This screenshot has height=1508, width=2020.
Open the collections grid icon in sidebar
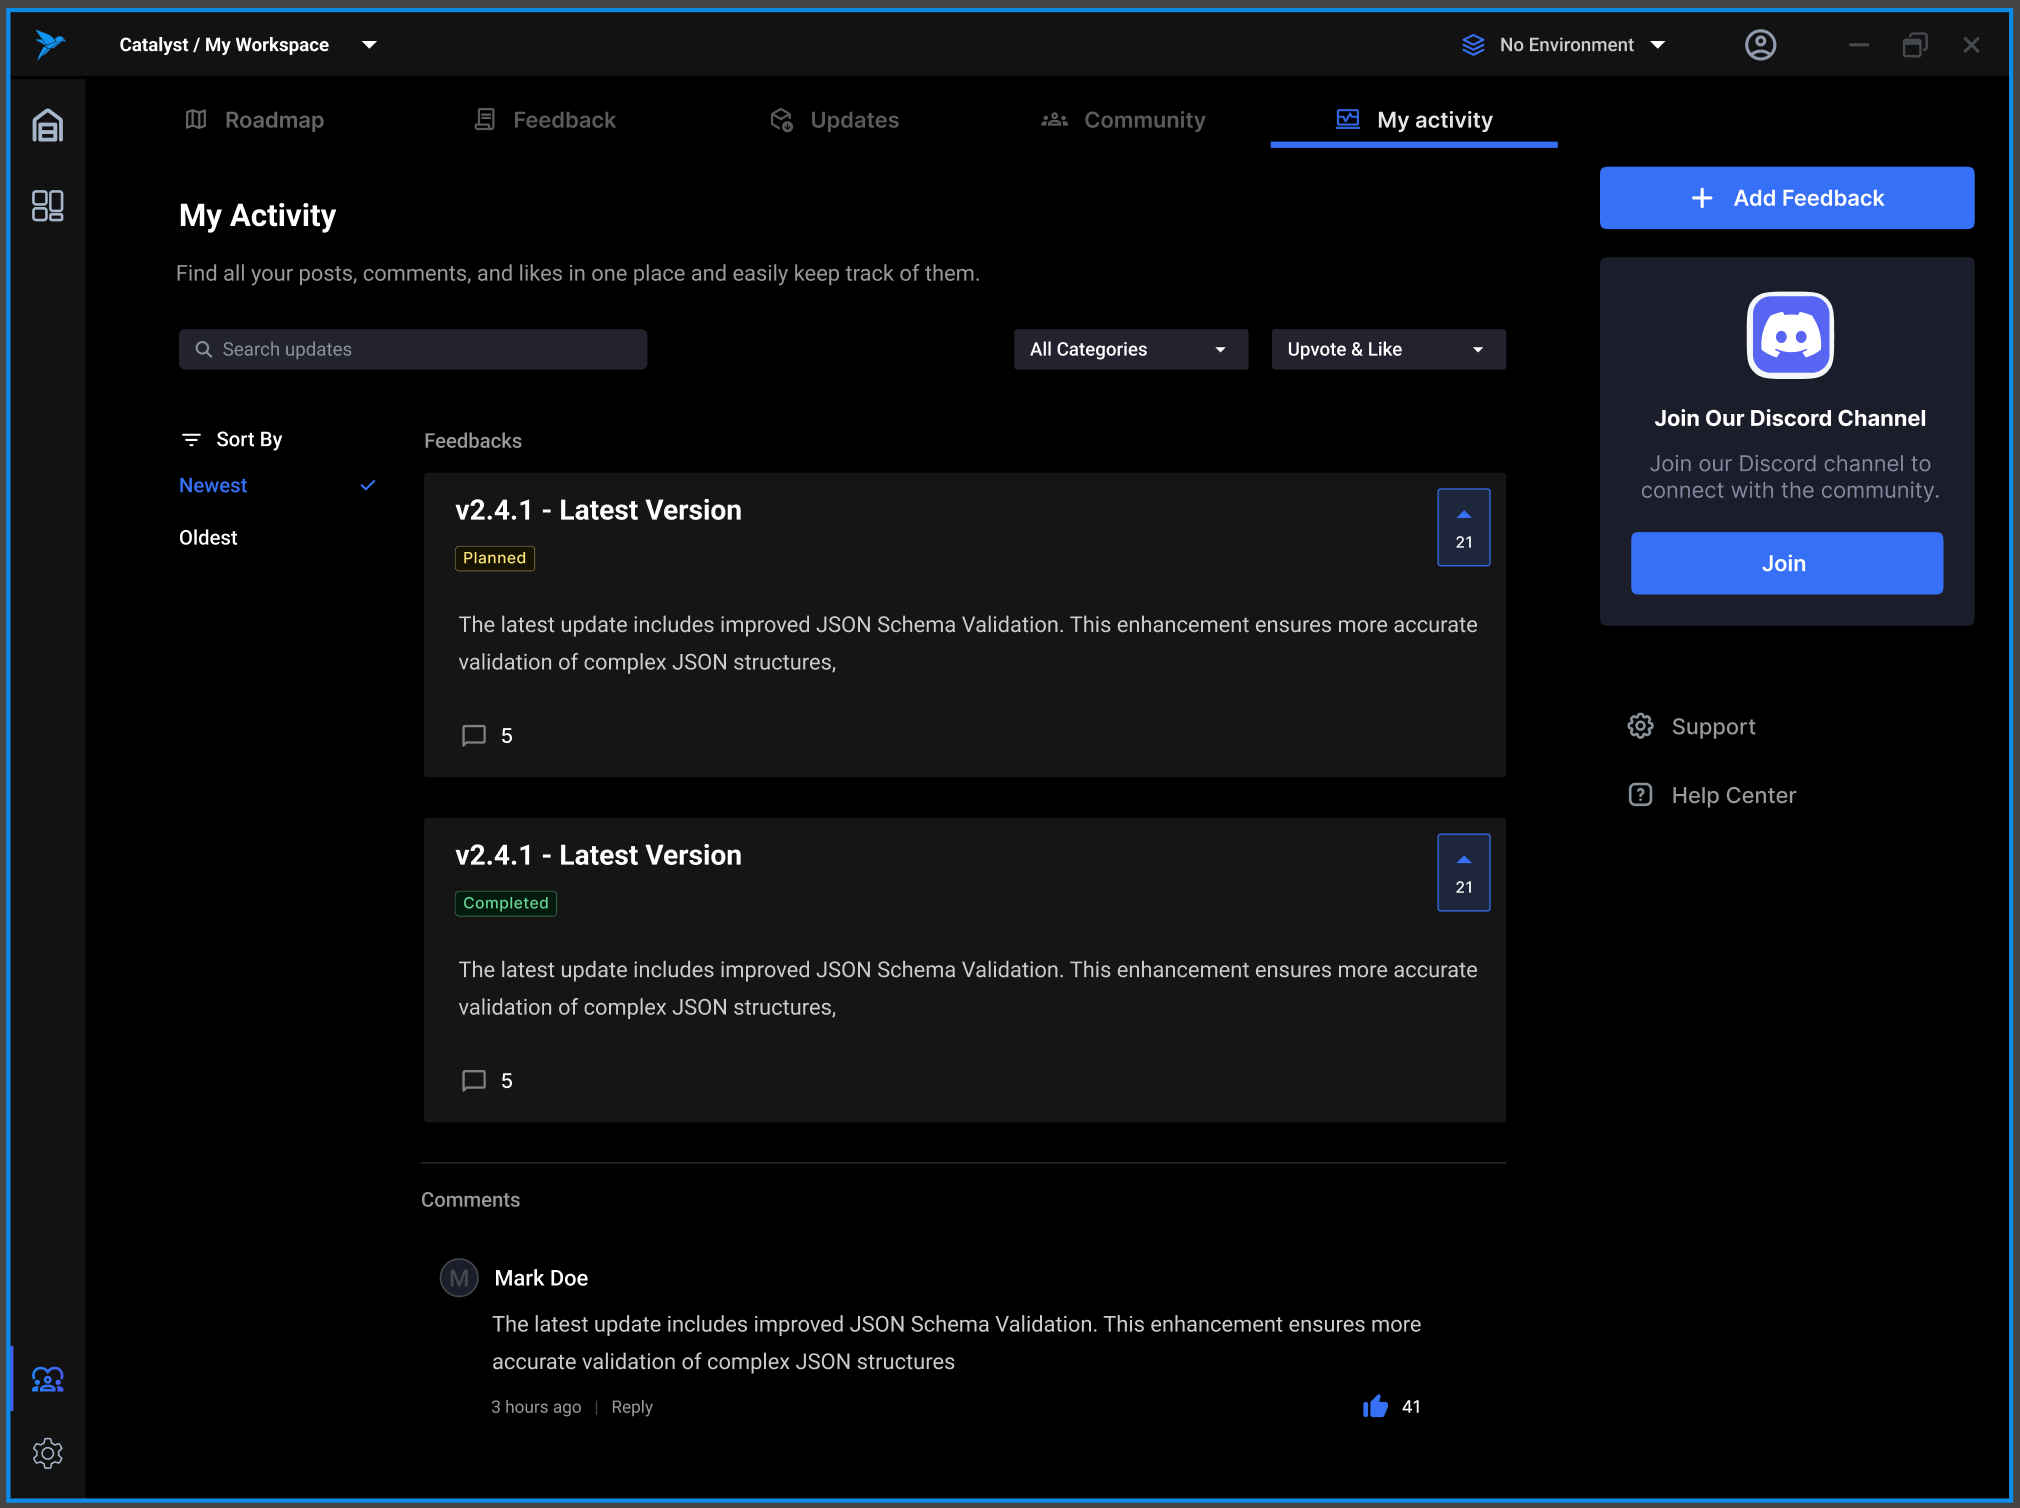[47, 206]
